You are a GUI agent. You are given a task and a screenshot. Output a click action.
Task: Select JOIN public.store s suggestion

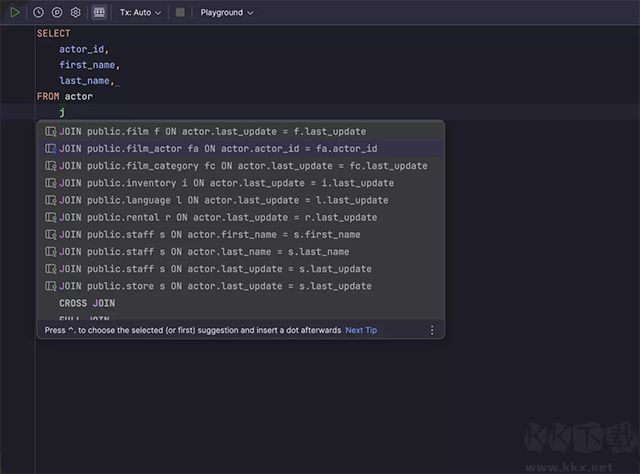click(240, 286)
